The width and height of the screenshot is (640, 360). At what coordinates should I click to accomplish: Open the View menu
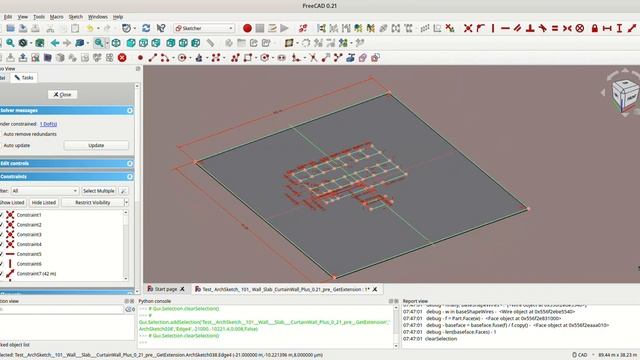click(x=22, y=17)
